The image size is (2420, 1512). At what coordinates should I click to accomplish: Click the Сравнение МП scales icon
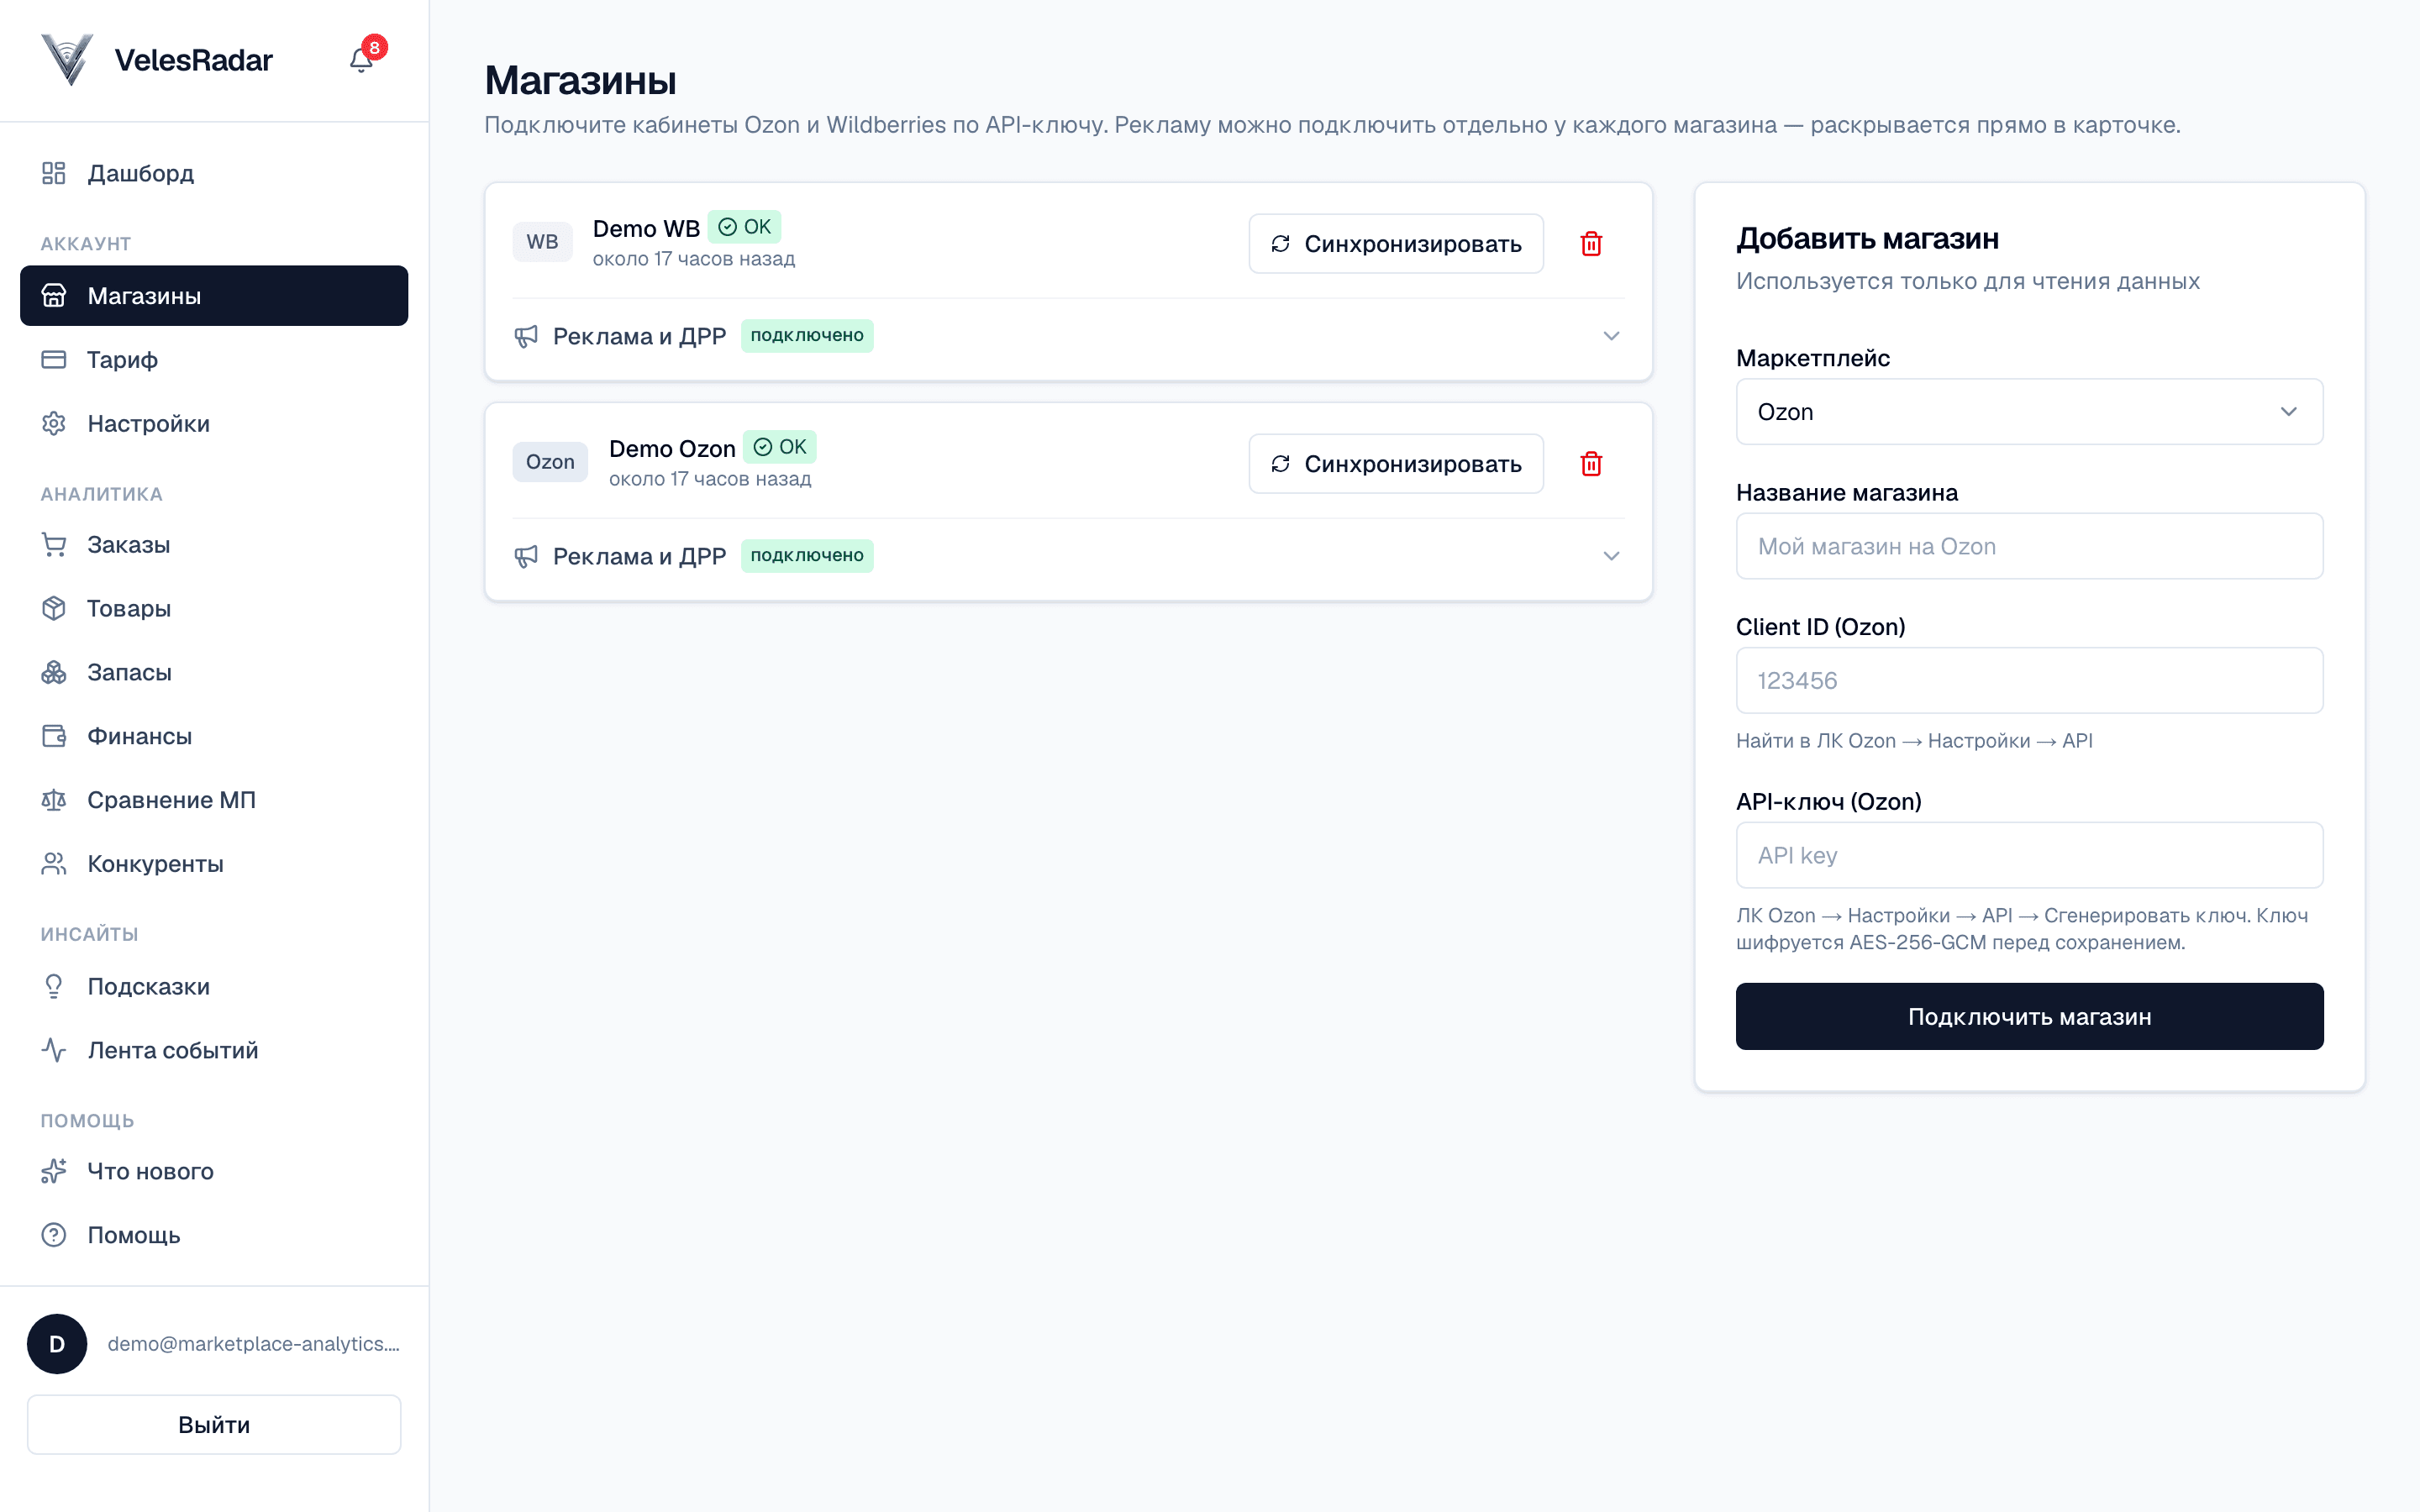pos(54,800)
